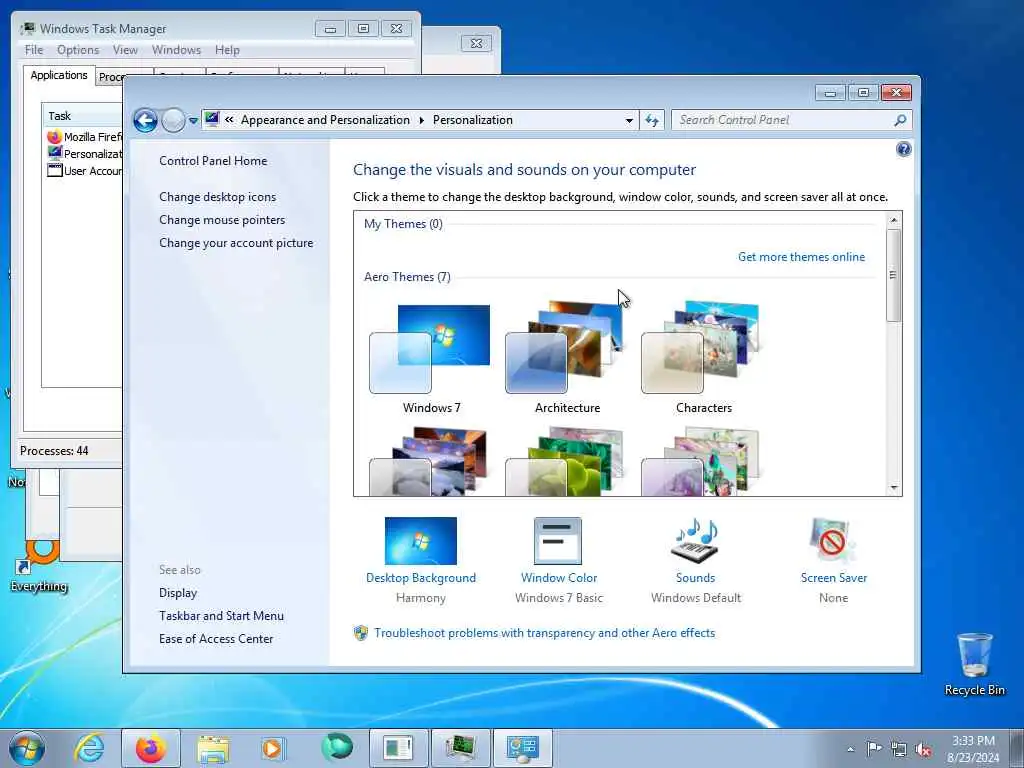Open Ease of Access Center

pos(216,639)
